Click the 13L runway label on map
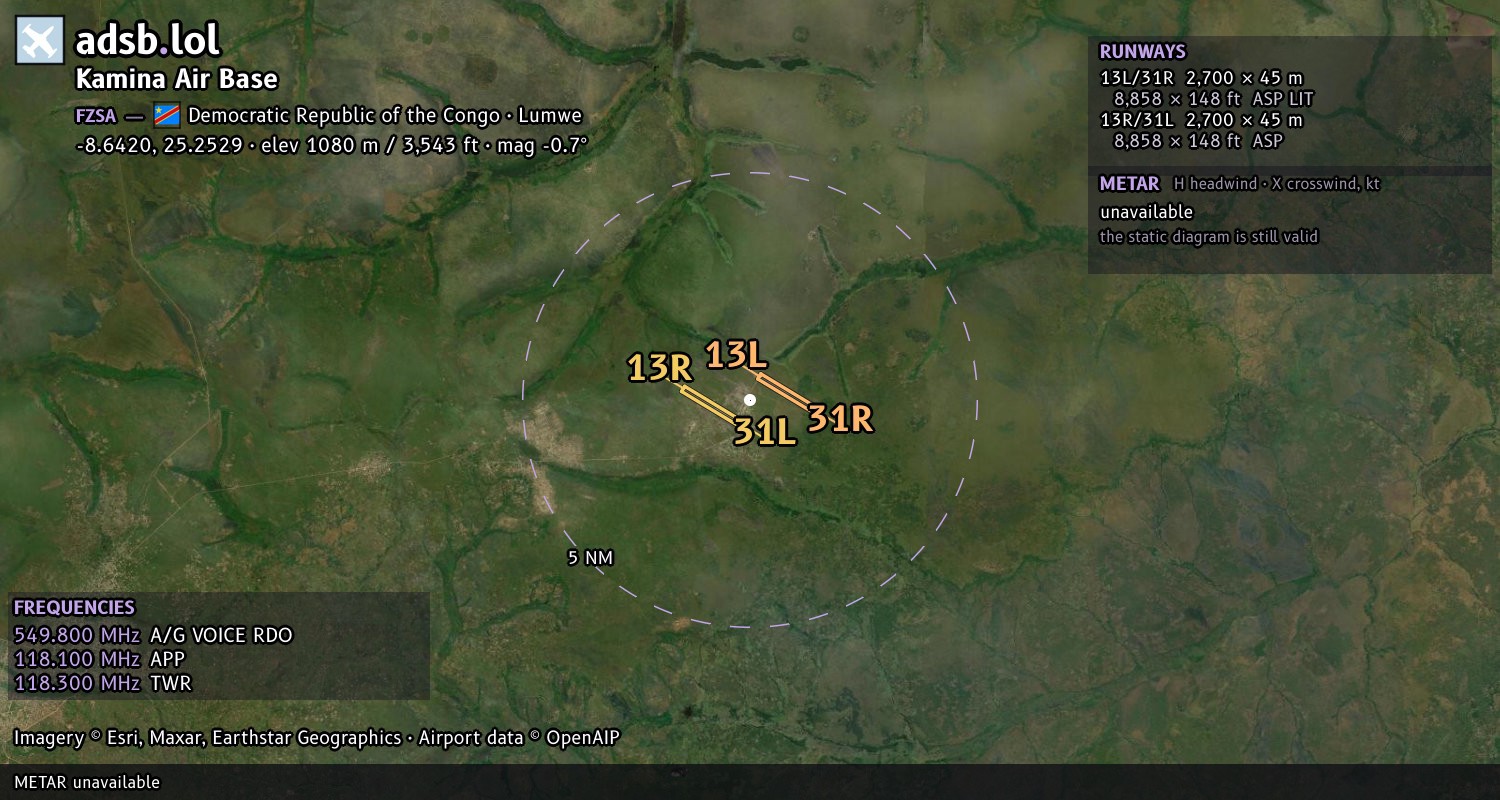The width and height of the screenshot is (1500, 800). pyautogui.click(x=736, y=355)
